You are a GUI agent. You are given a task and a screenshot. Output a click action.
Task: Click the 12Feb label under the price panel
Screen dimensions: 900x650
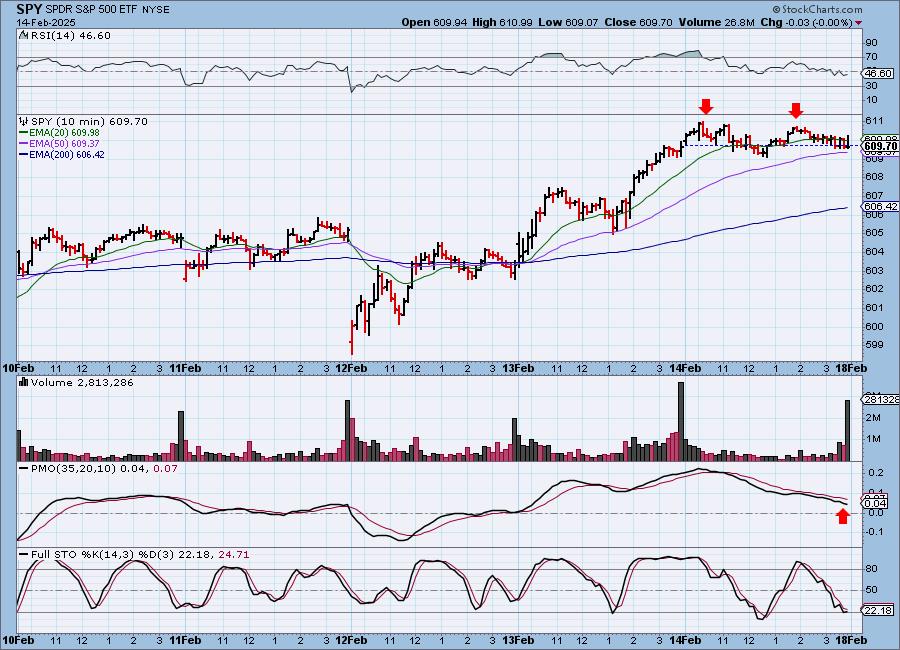point(351,368)
